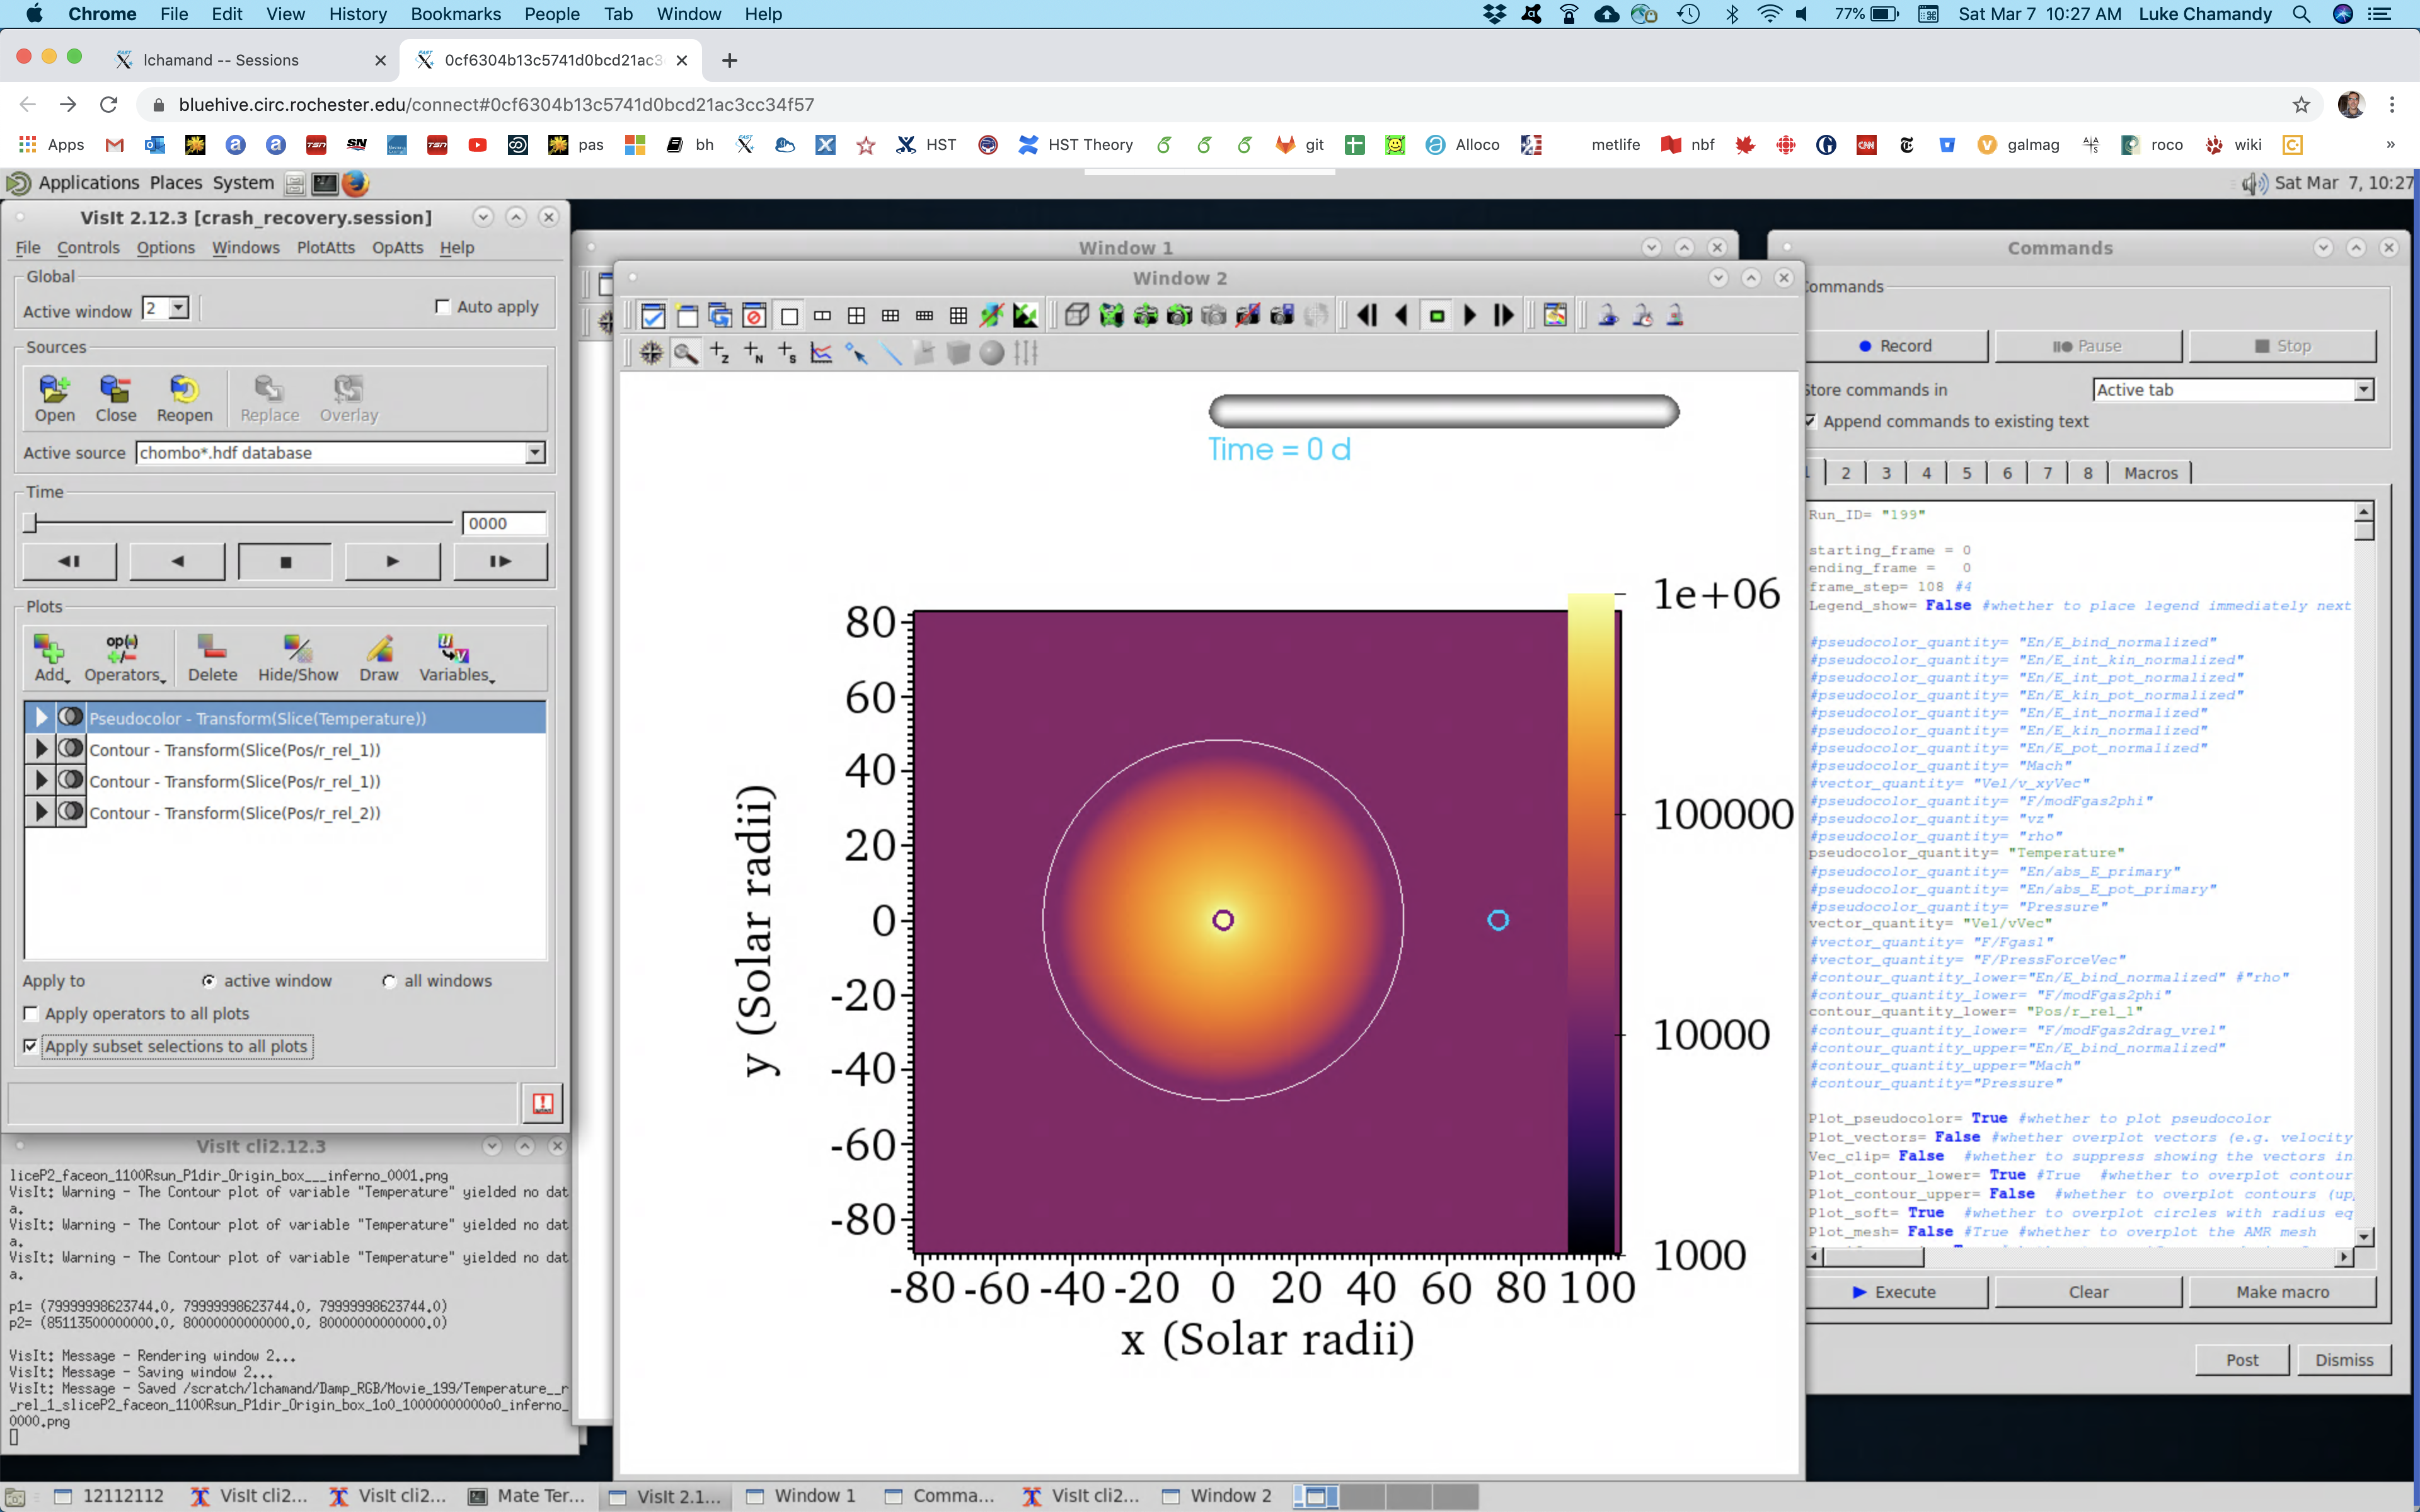Select the Navigate compass tool
This screenshot has height=1512, width=2420.
tap(651, 353)
